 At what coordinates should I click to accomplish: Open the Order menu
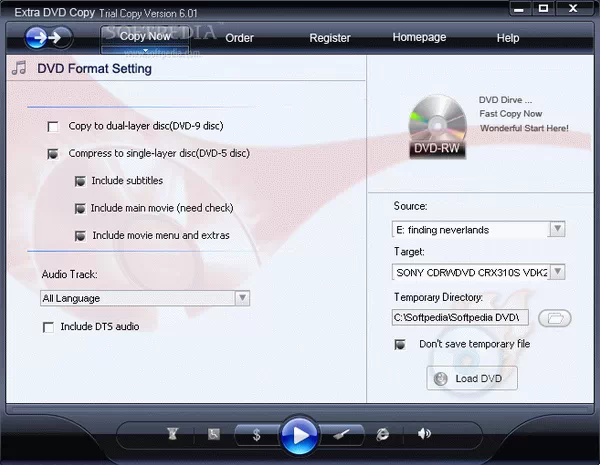click(x=239, y=38)
